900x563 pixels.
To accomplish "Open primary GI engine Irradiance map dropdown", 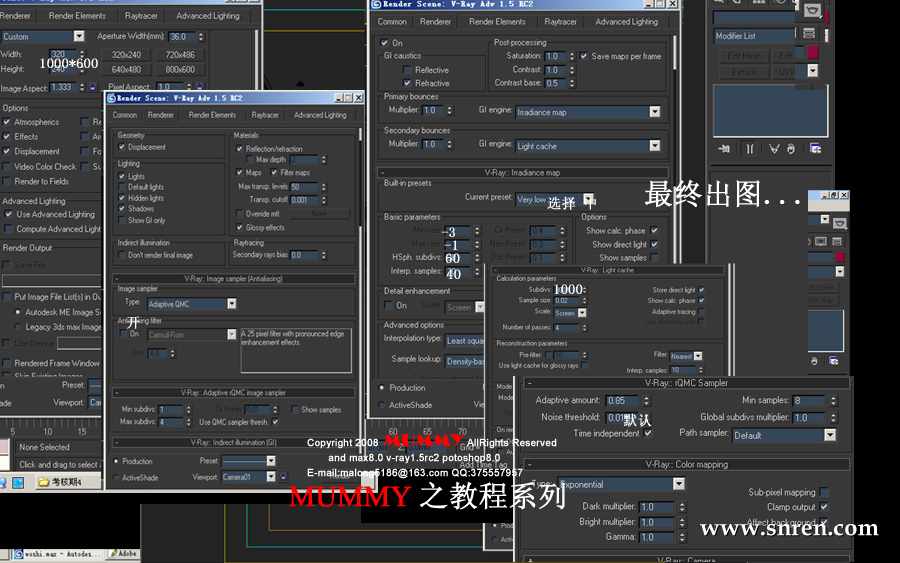I will pos(588,112).
